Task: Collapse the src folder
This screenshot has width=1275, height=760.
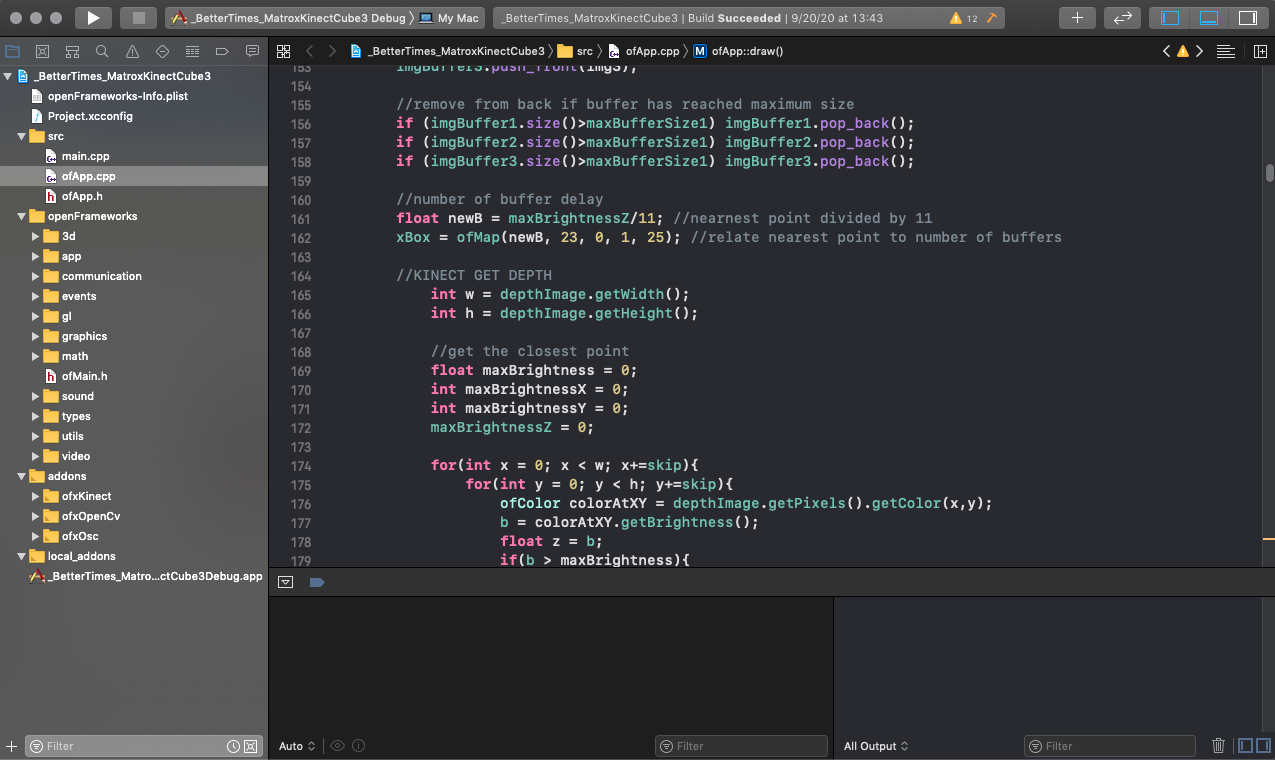Action: point(21,136)
